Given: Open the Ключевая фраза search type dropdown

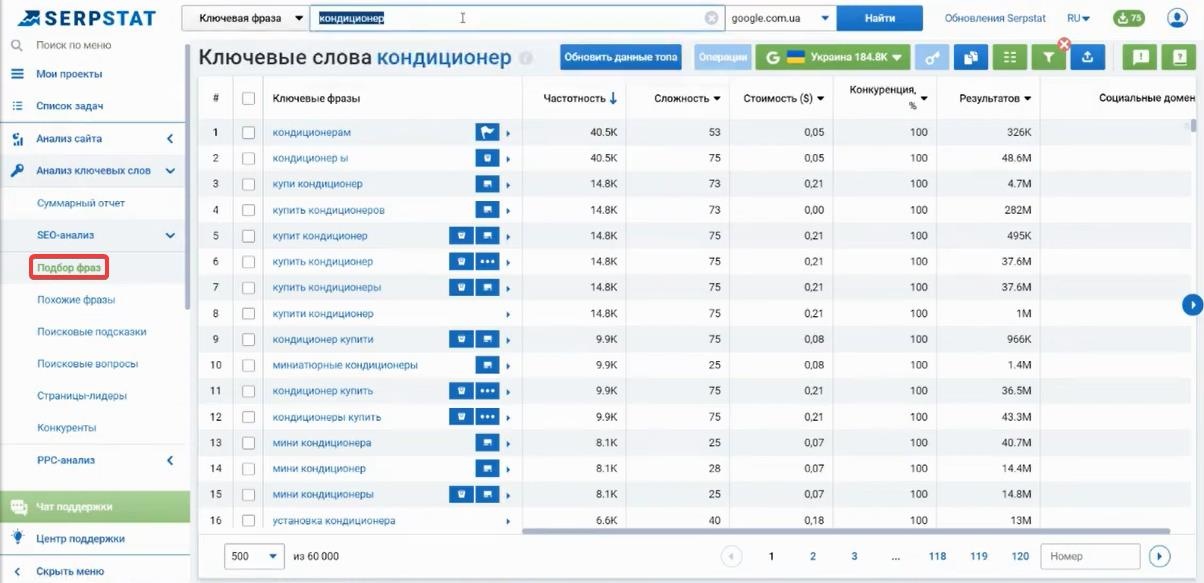Looking at the screenshot, I should tap(245, 18).
